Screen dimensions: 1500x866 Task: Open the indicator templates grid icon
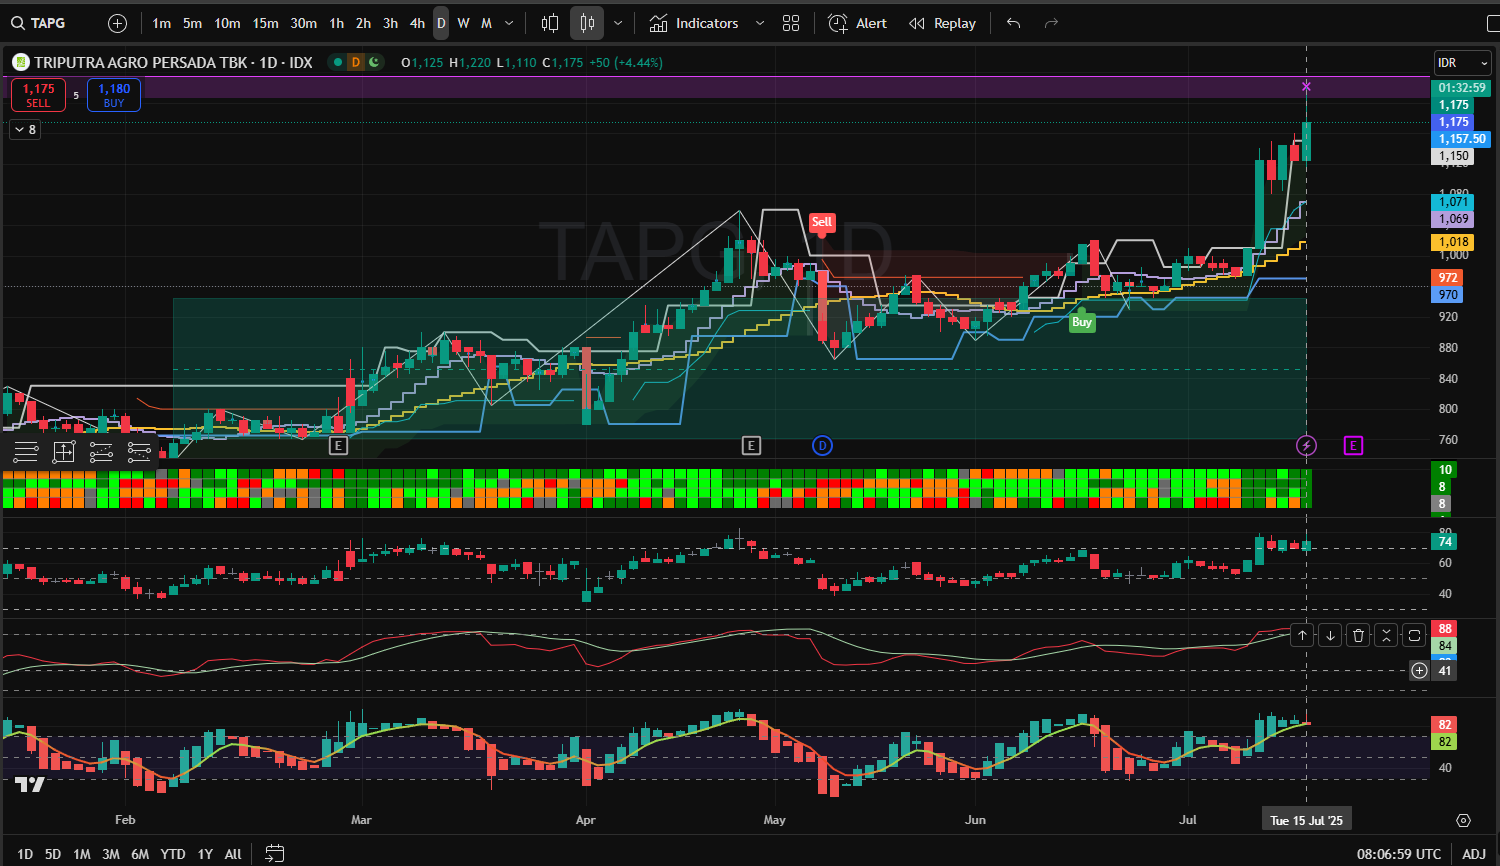coord(791,23)
